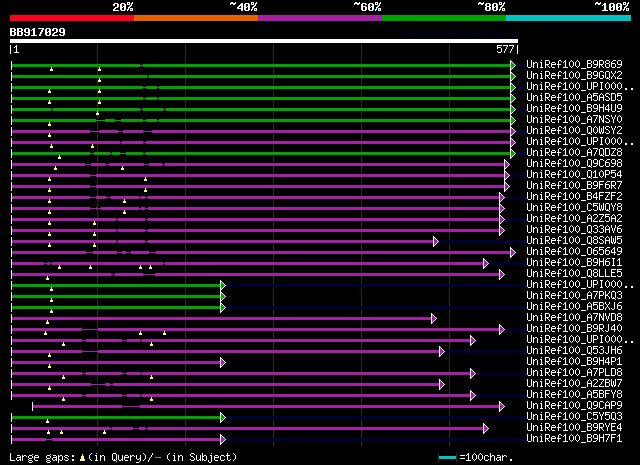Select the UniRef100_Q10P54 label

(574, 174)
